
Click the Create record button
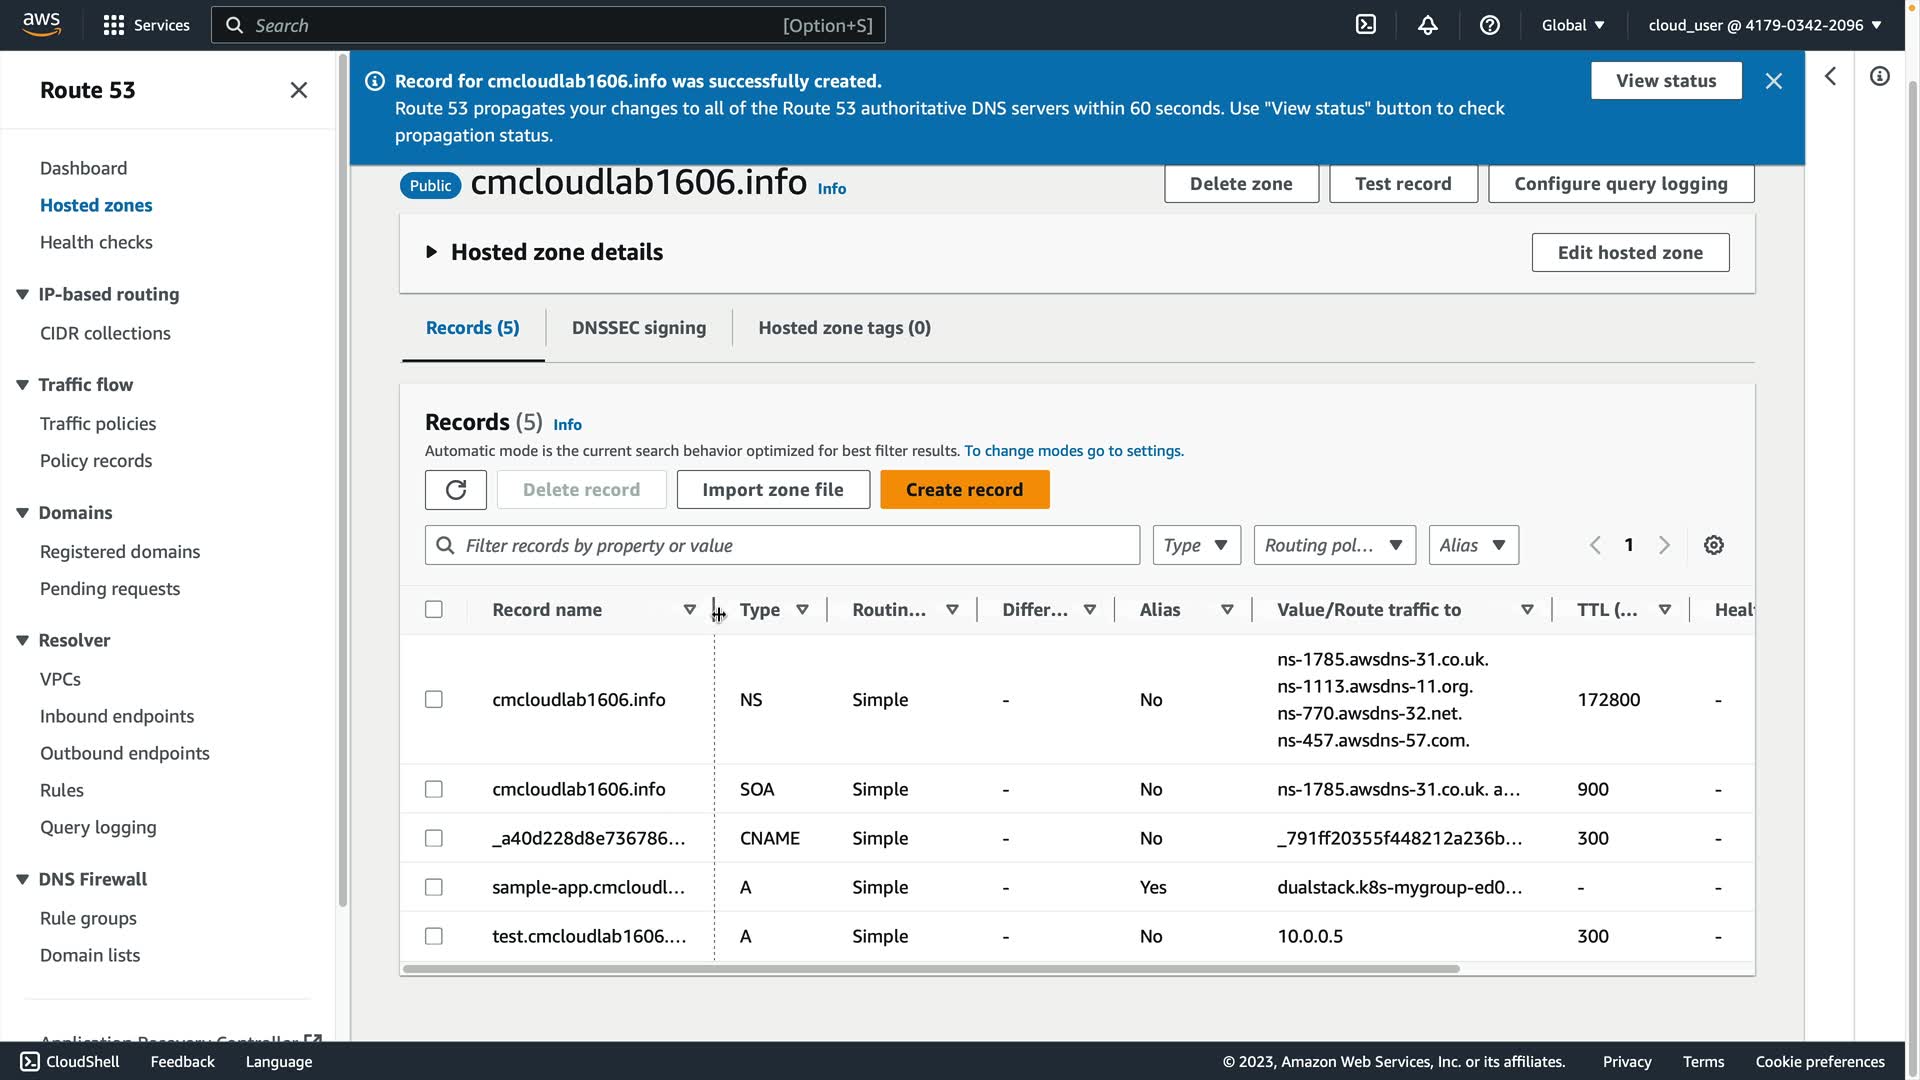964,490
